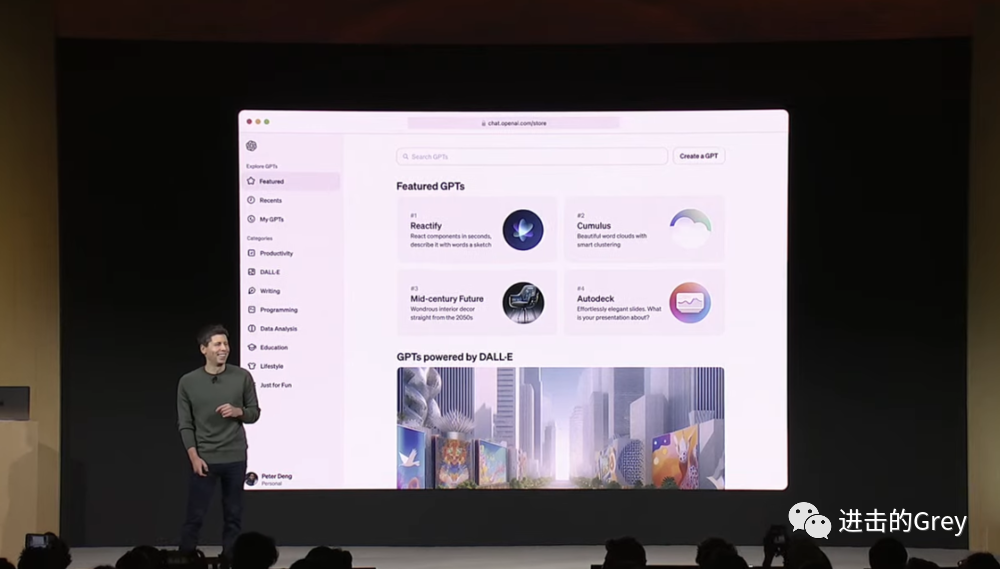Click the Autodeck app icon
The width and height of the screenshot is (1000, 569).
coord(690,303)
